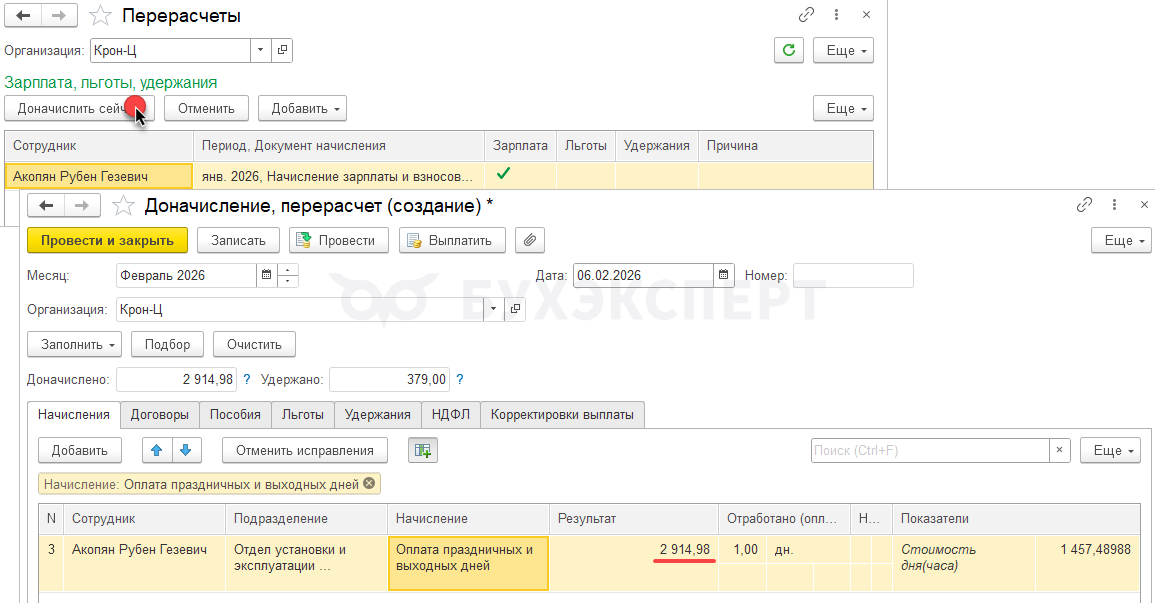Open Еще menu of the Зарплата, льготы, удержания section
1155x603 pixels.
coord(843,108)
